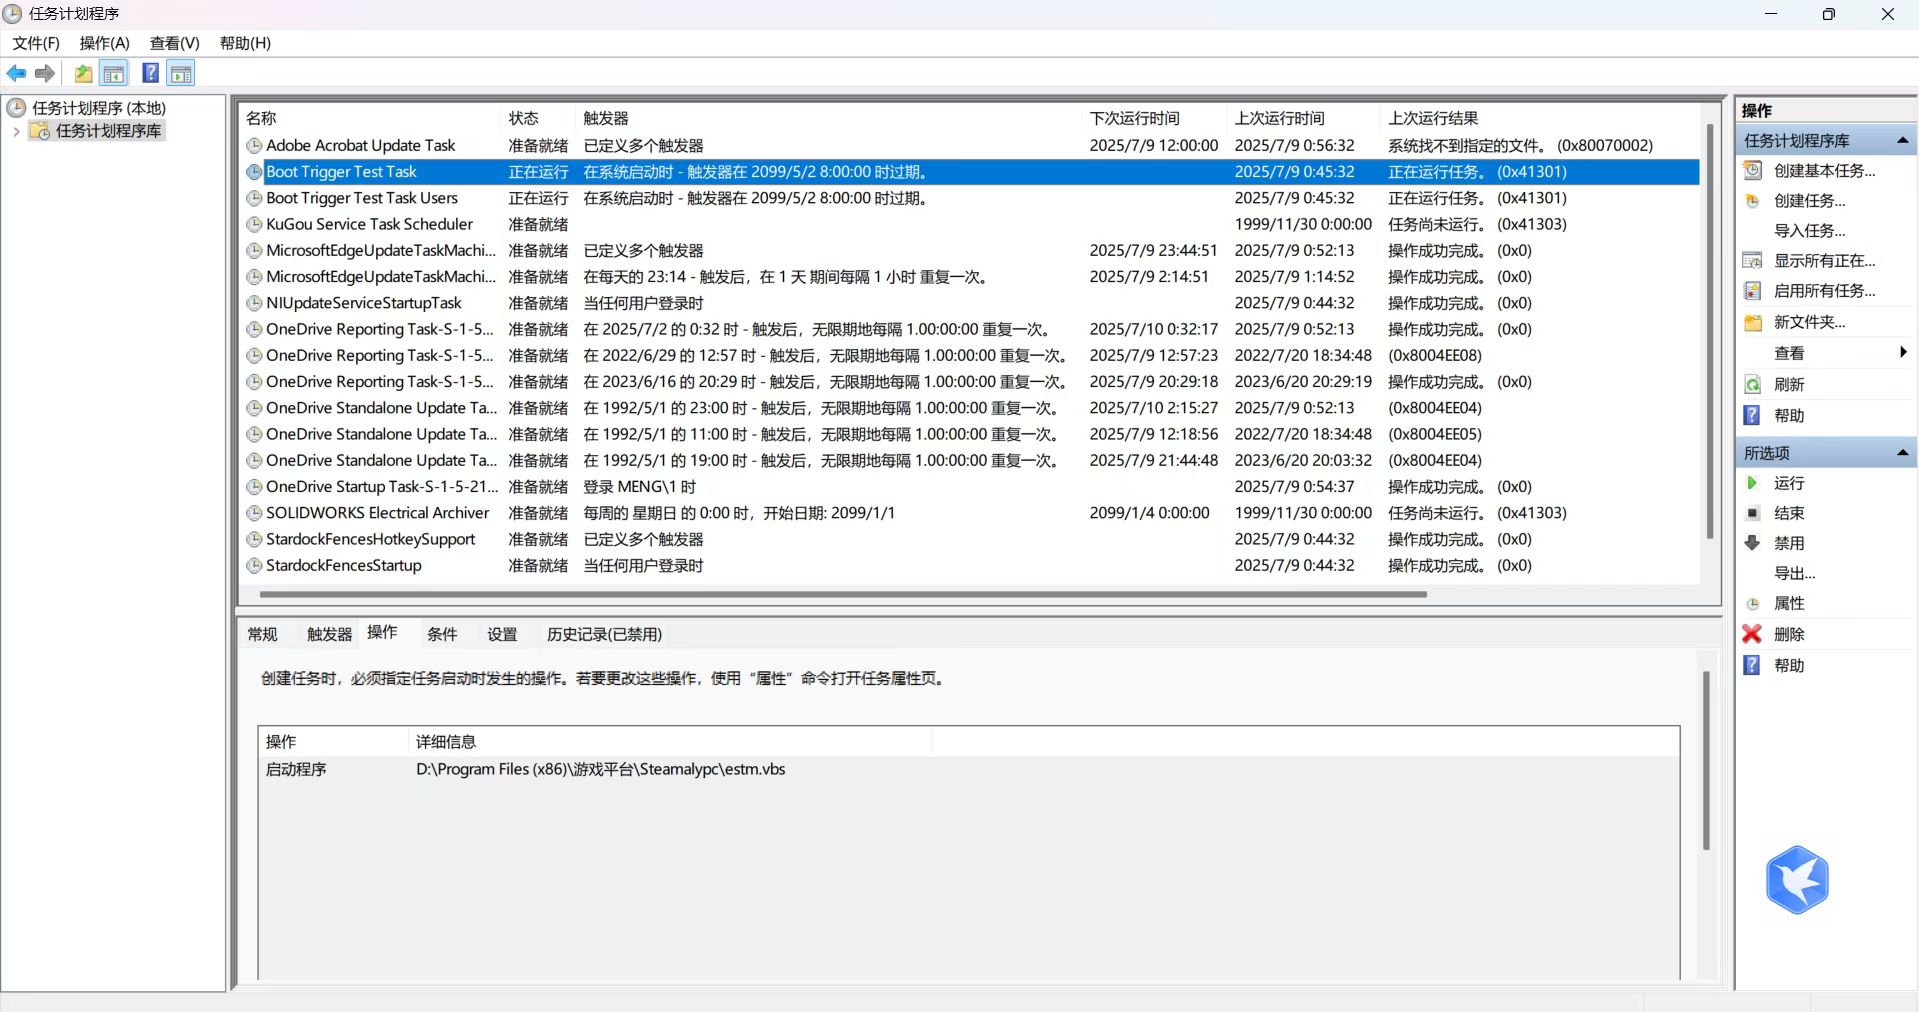Click 新文件夹... action
1919x1012 pixels.
[x=1809, y=321]
